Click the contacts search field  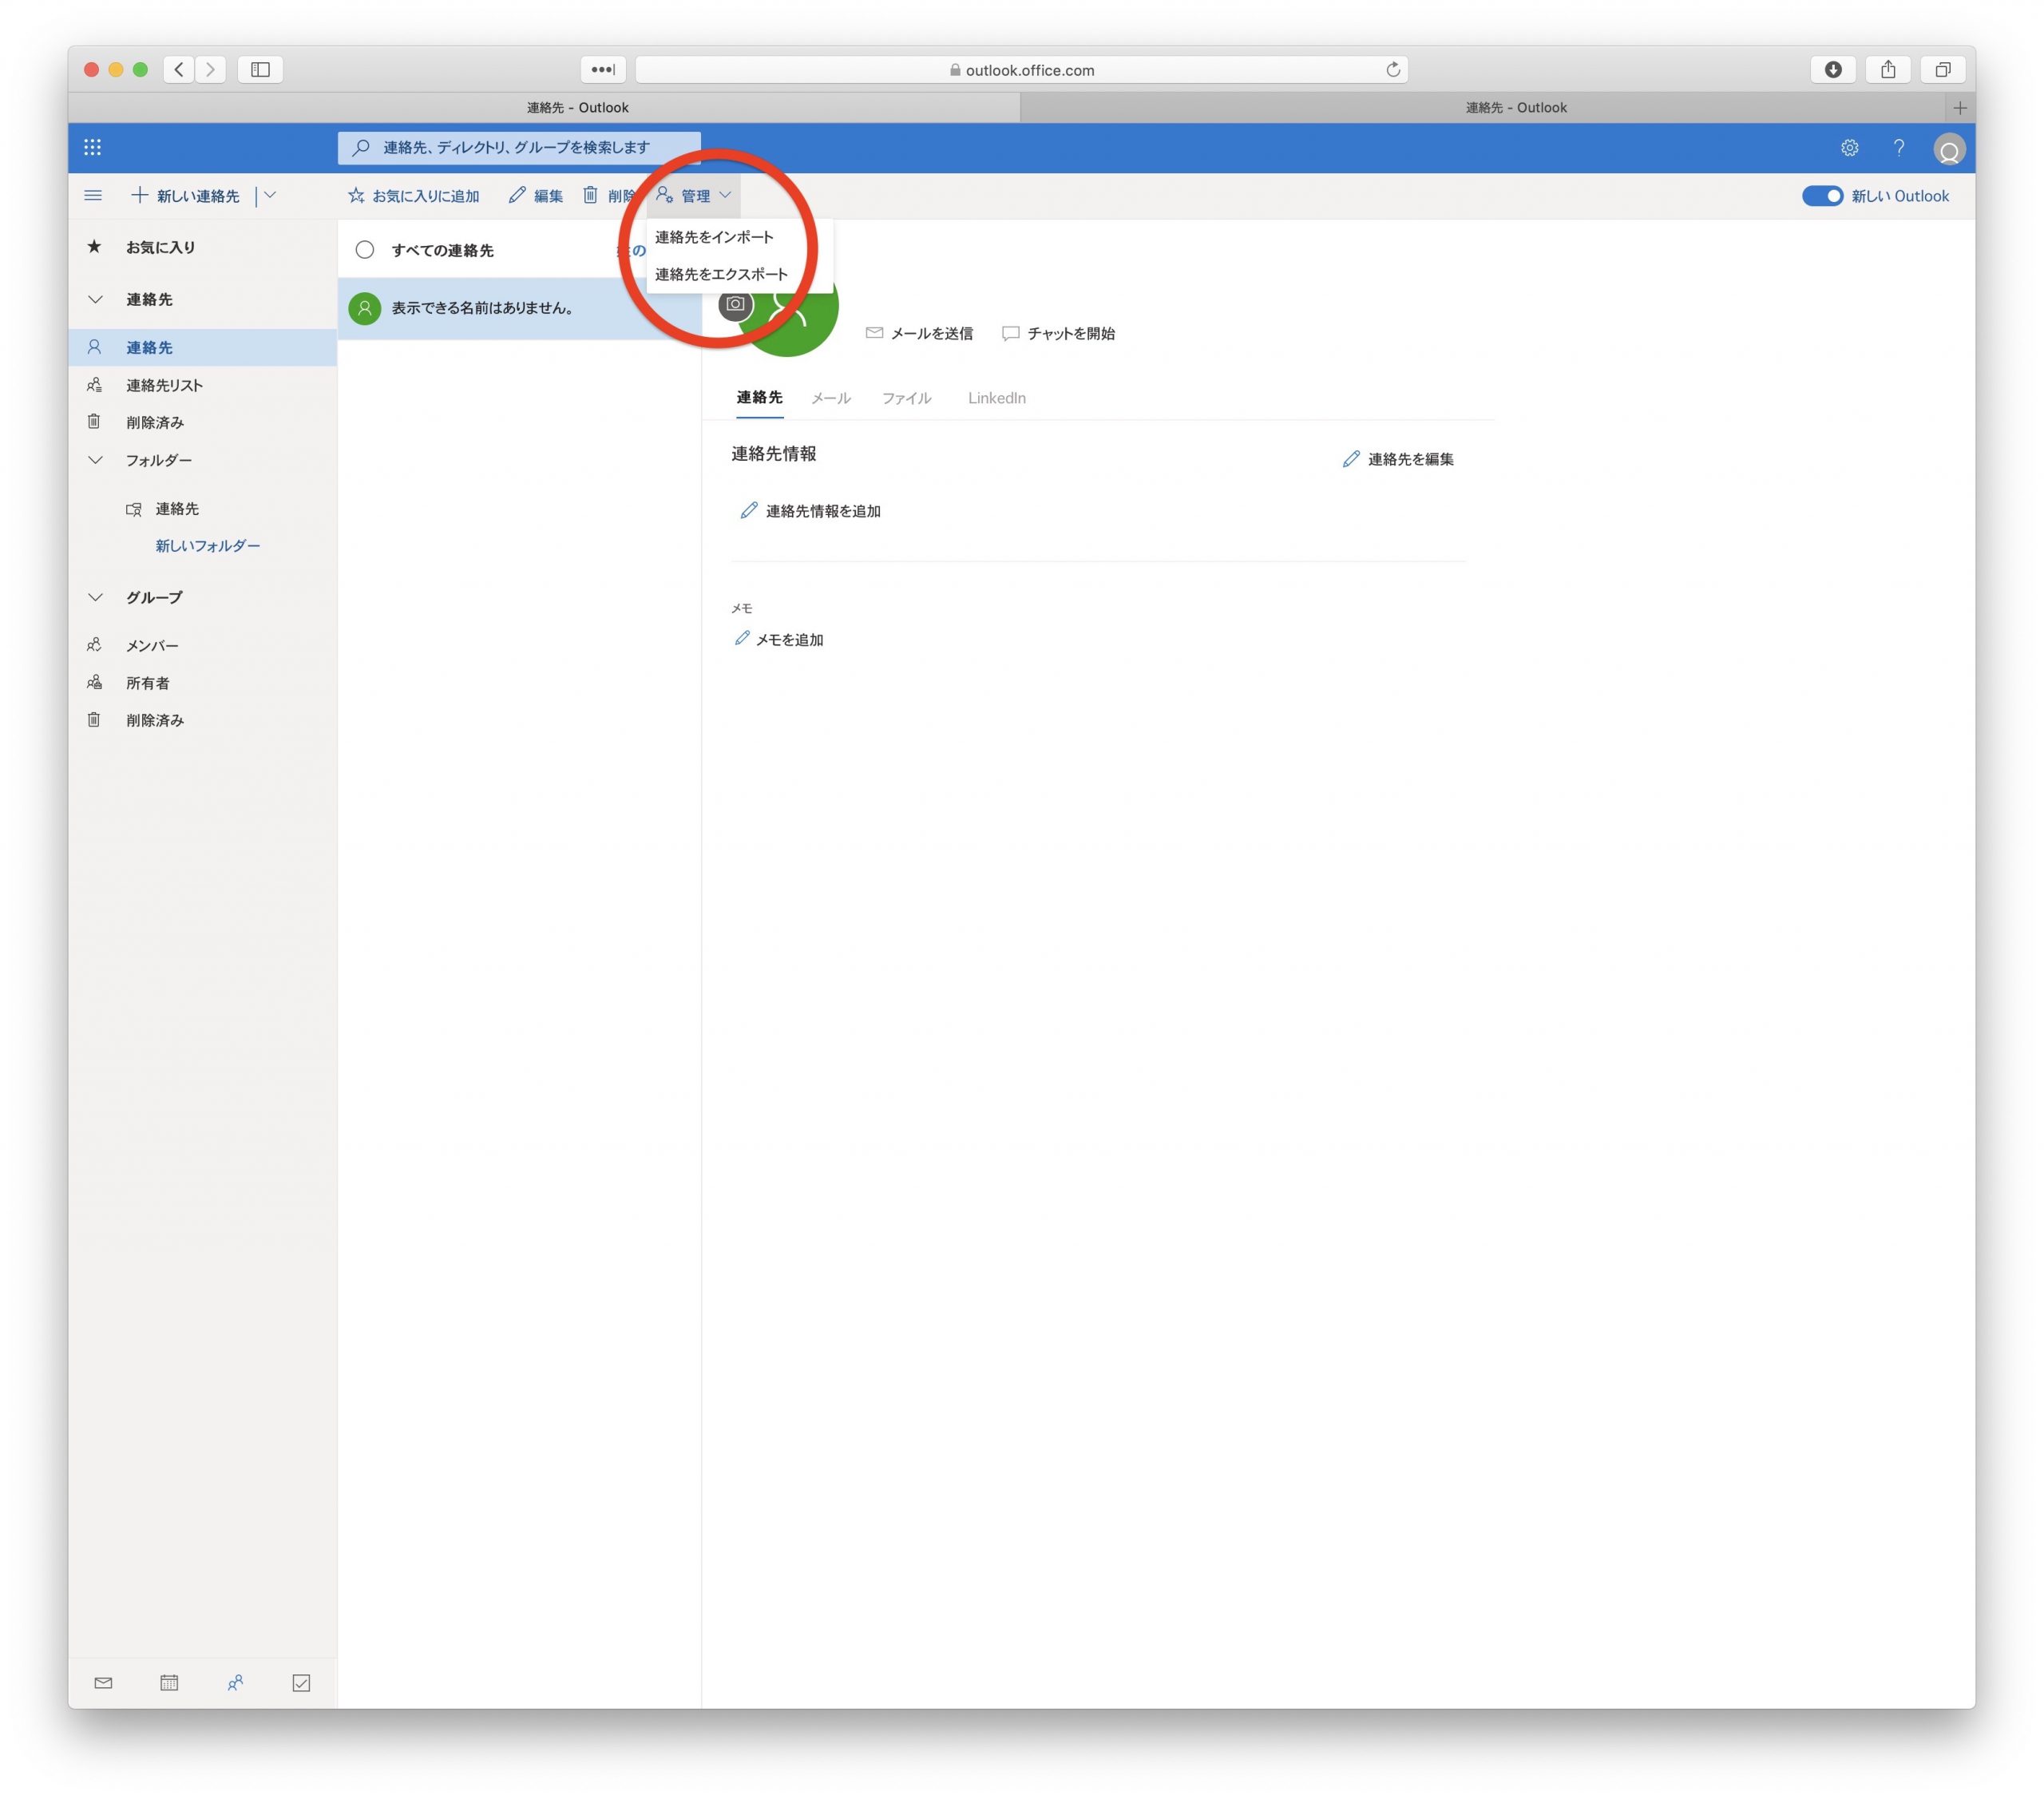(x=520, y=148)
